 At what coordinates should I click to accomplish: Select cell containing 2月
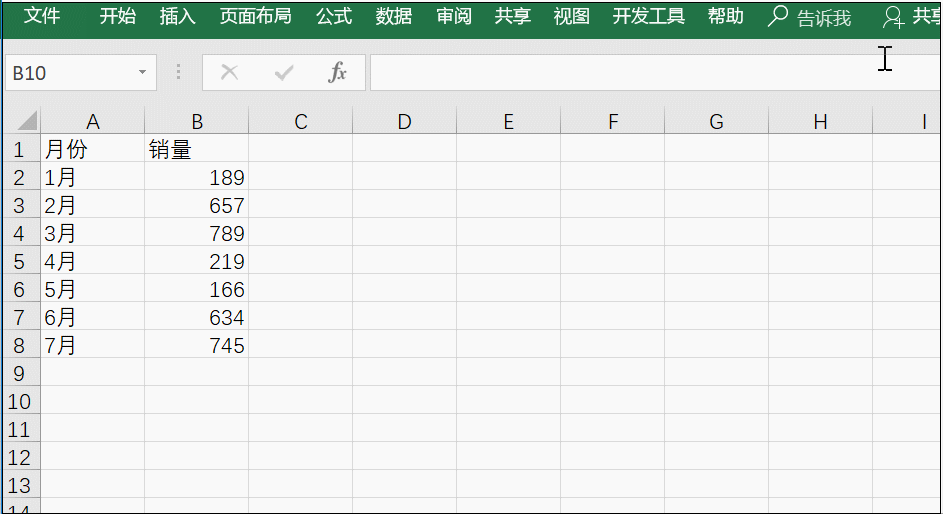93,205
